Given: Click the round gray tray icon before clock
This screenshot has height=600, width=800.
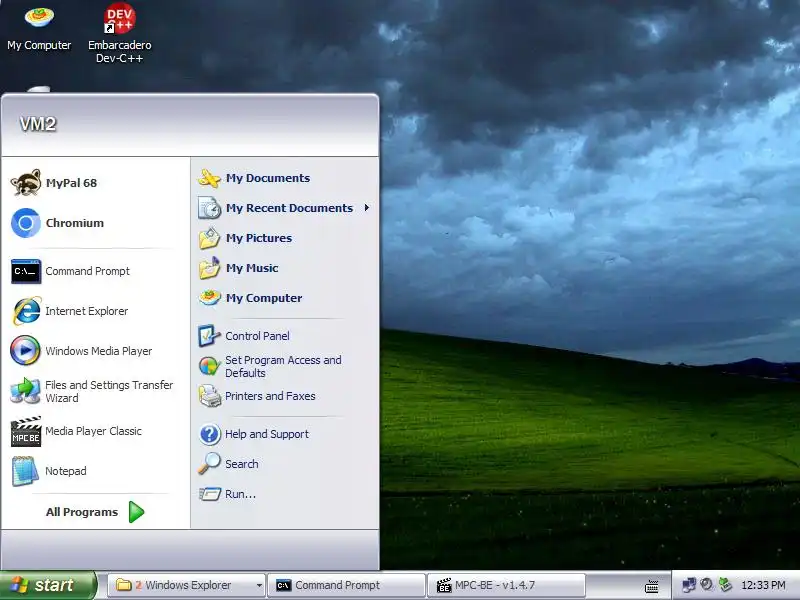Looking at the screenshot, I should 707,585.
